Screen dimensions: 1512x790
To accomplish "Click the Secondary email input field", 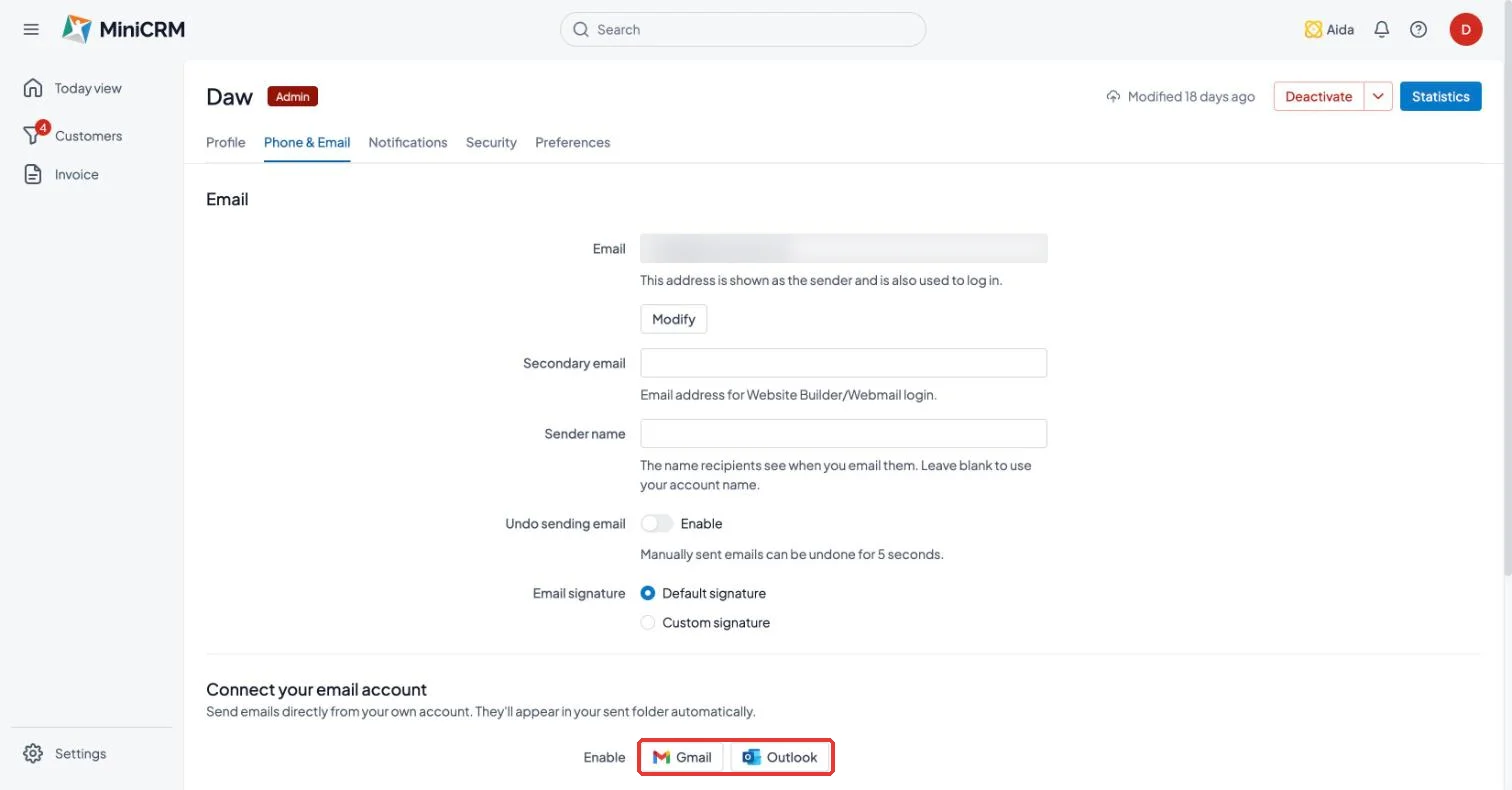I will [844, 363].
